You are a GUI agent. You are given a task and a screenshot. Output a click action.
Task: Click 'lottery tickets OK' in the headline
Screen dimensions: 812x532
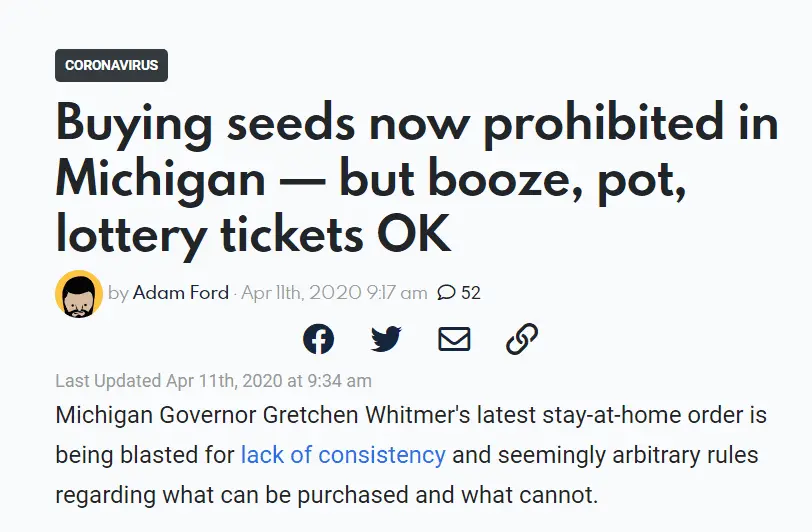[x=253, y=234]
